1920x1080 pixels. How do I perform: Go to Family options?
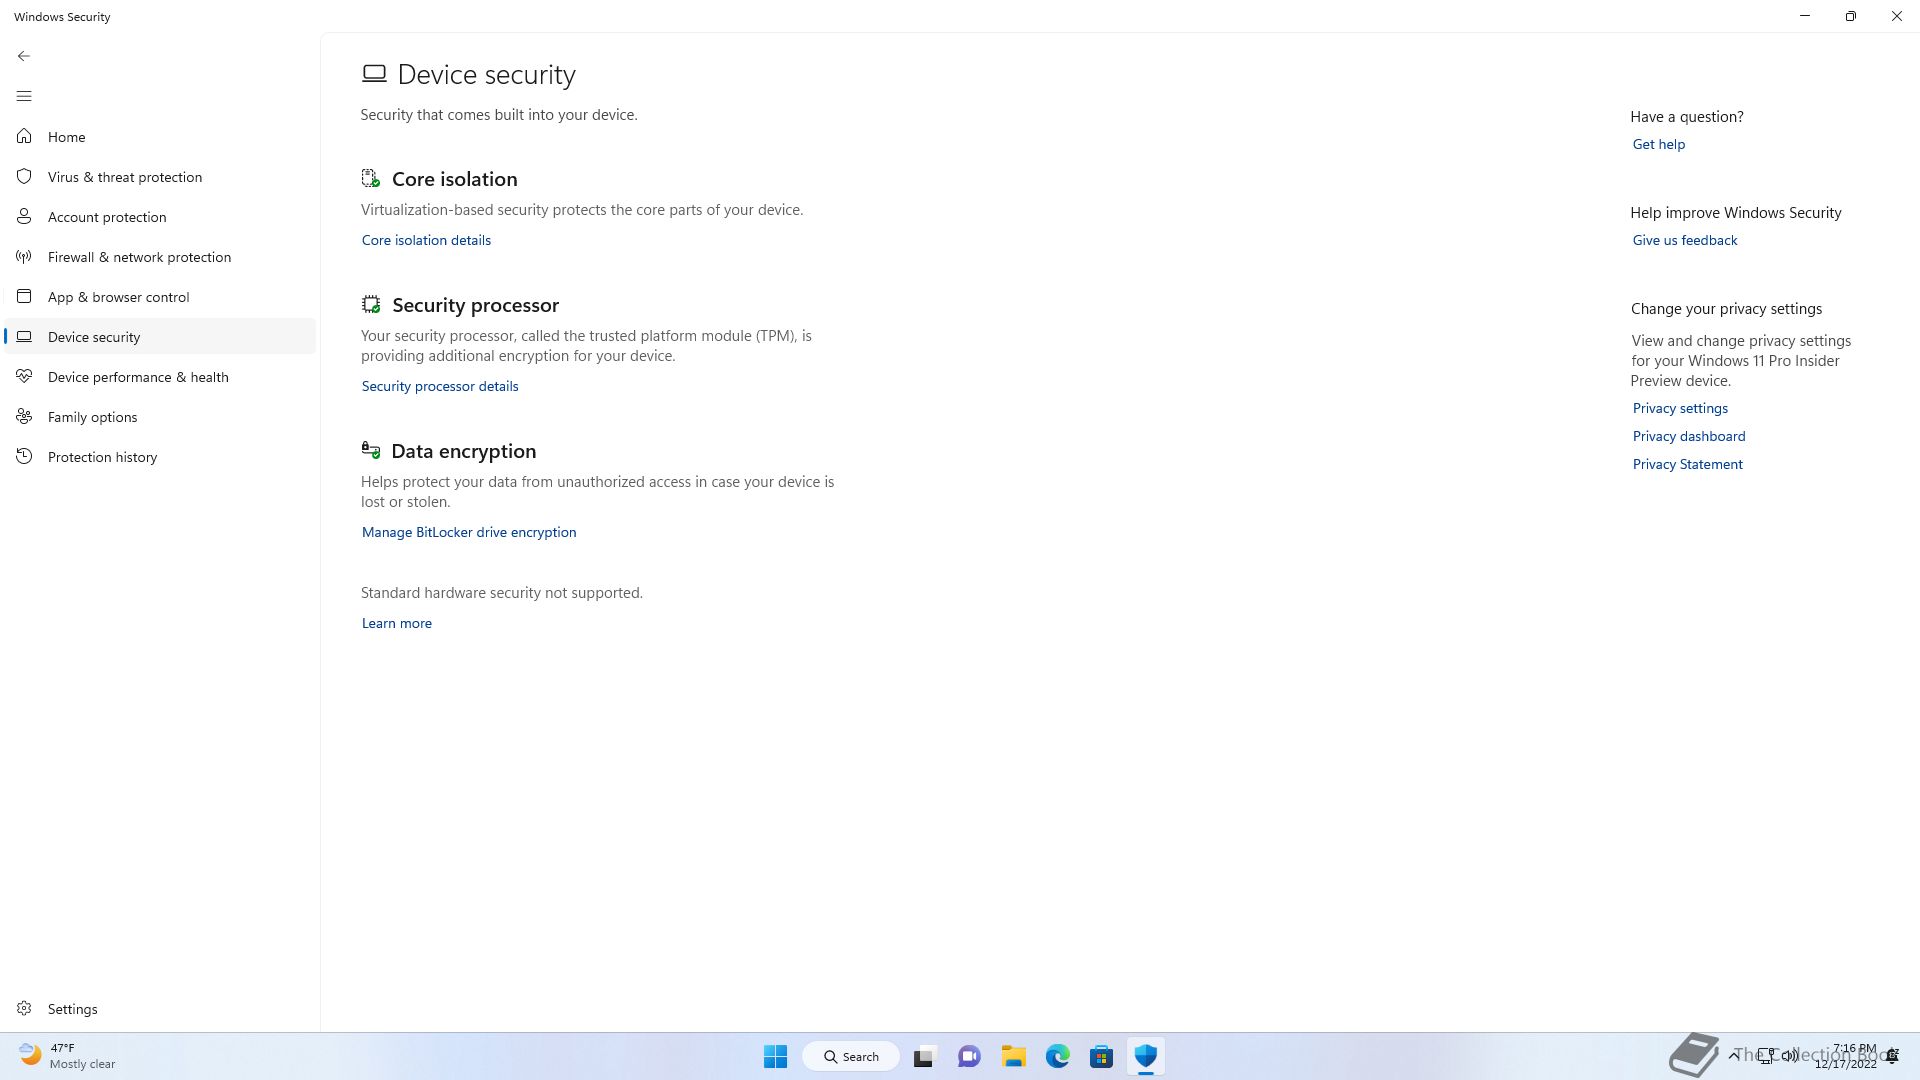click(160, 416)
